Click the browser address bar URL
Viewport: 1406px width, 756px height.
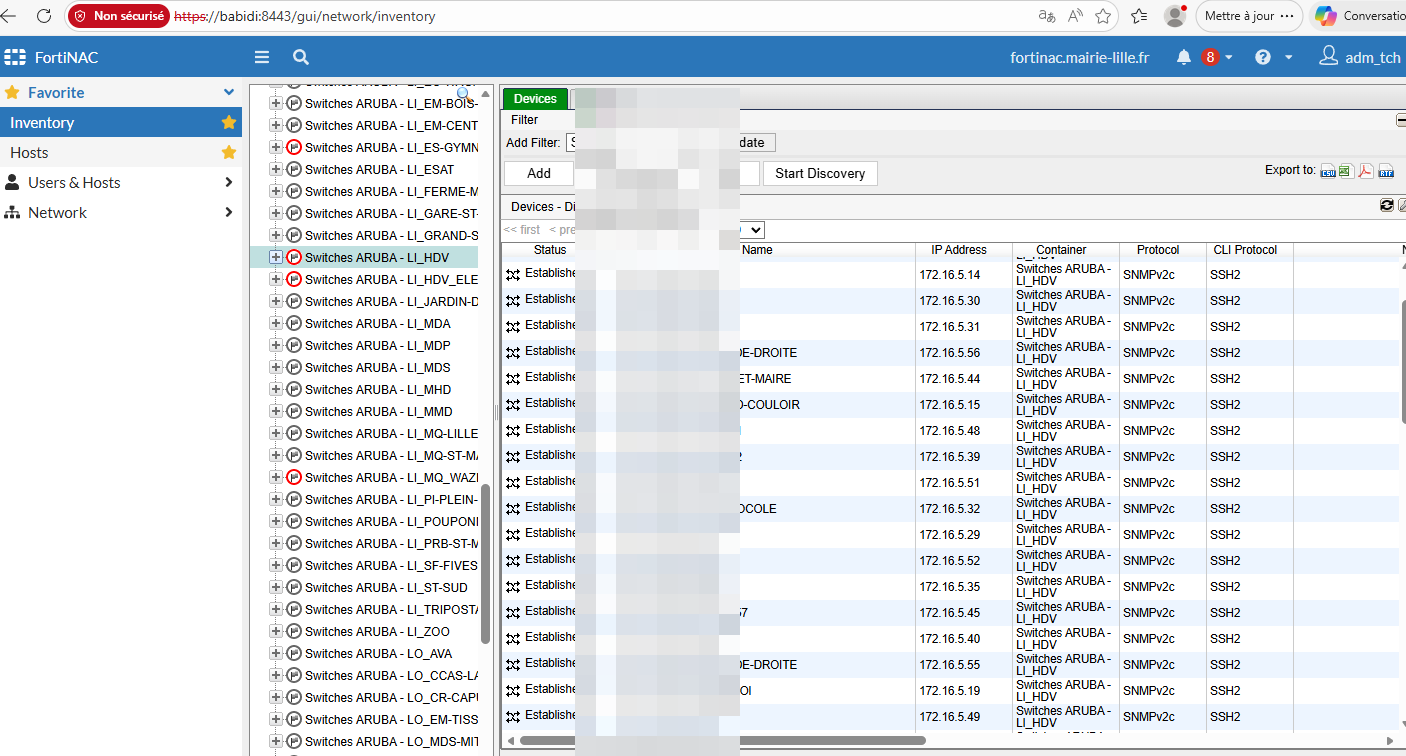(x=305, y=16)
